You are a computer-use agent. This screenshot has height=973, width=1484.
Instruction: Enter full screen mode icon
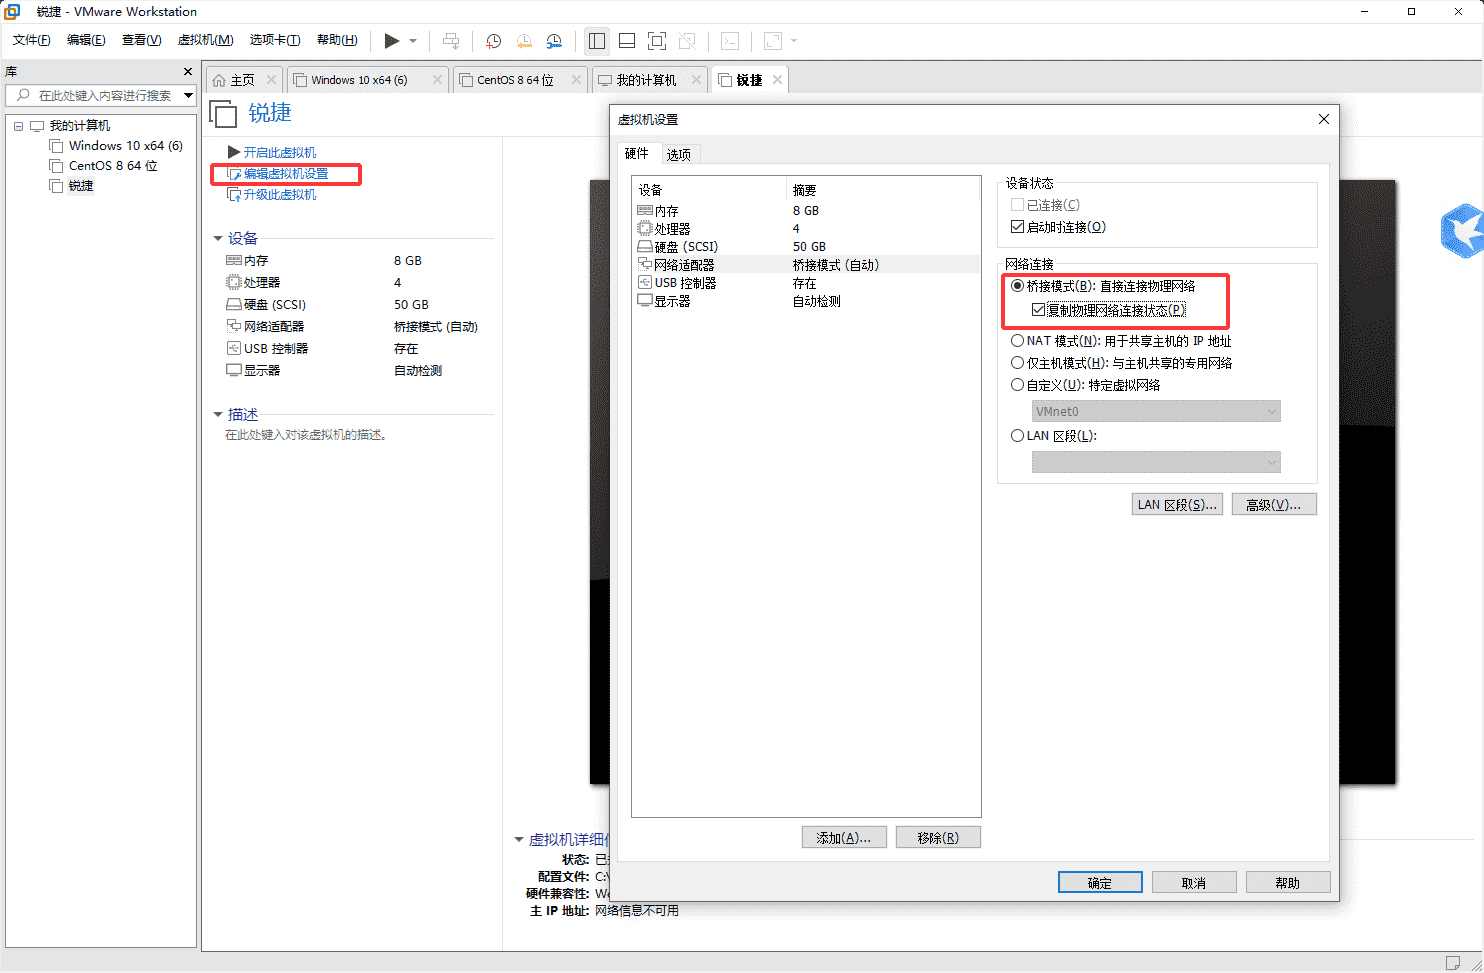tap(657, 41)
